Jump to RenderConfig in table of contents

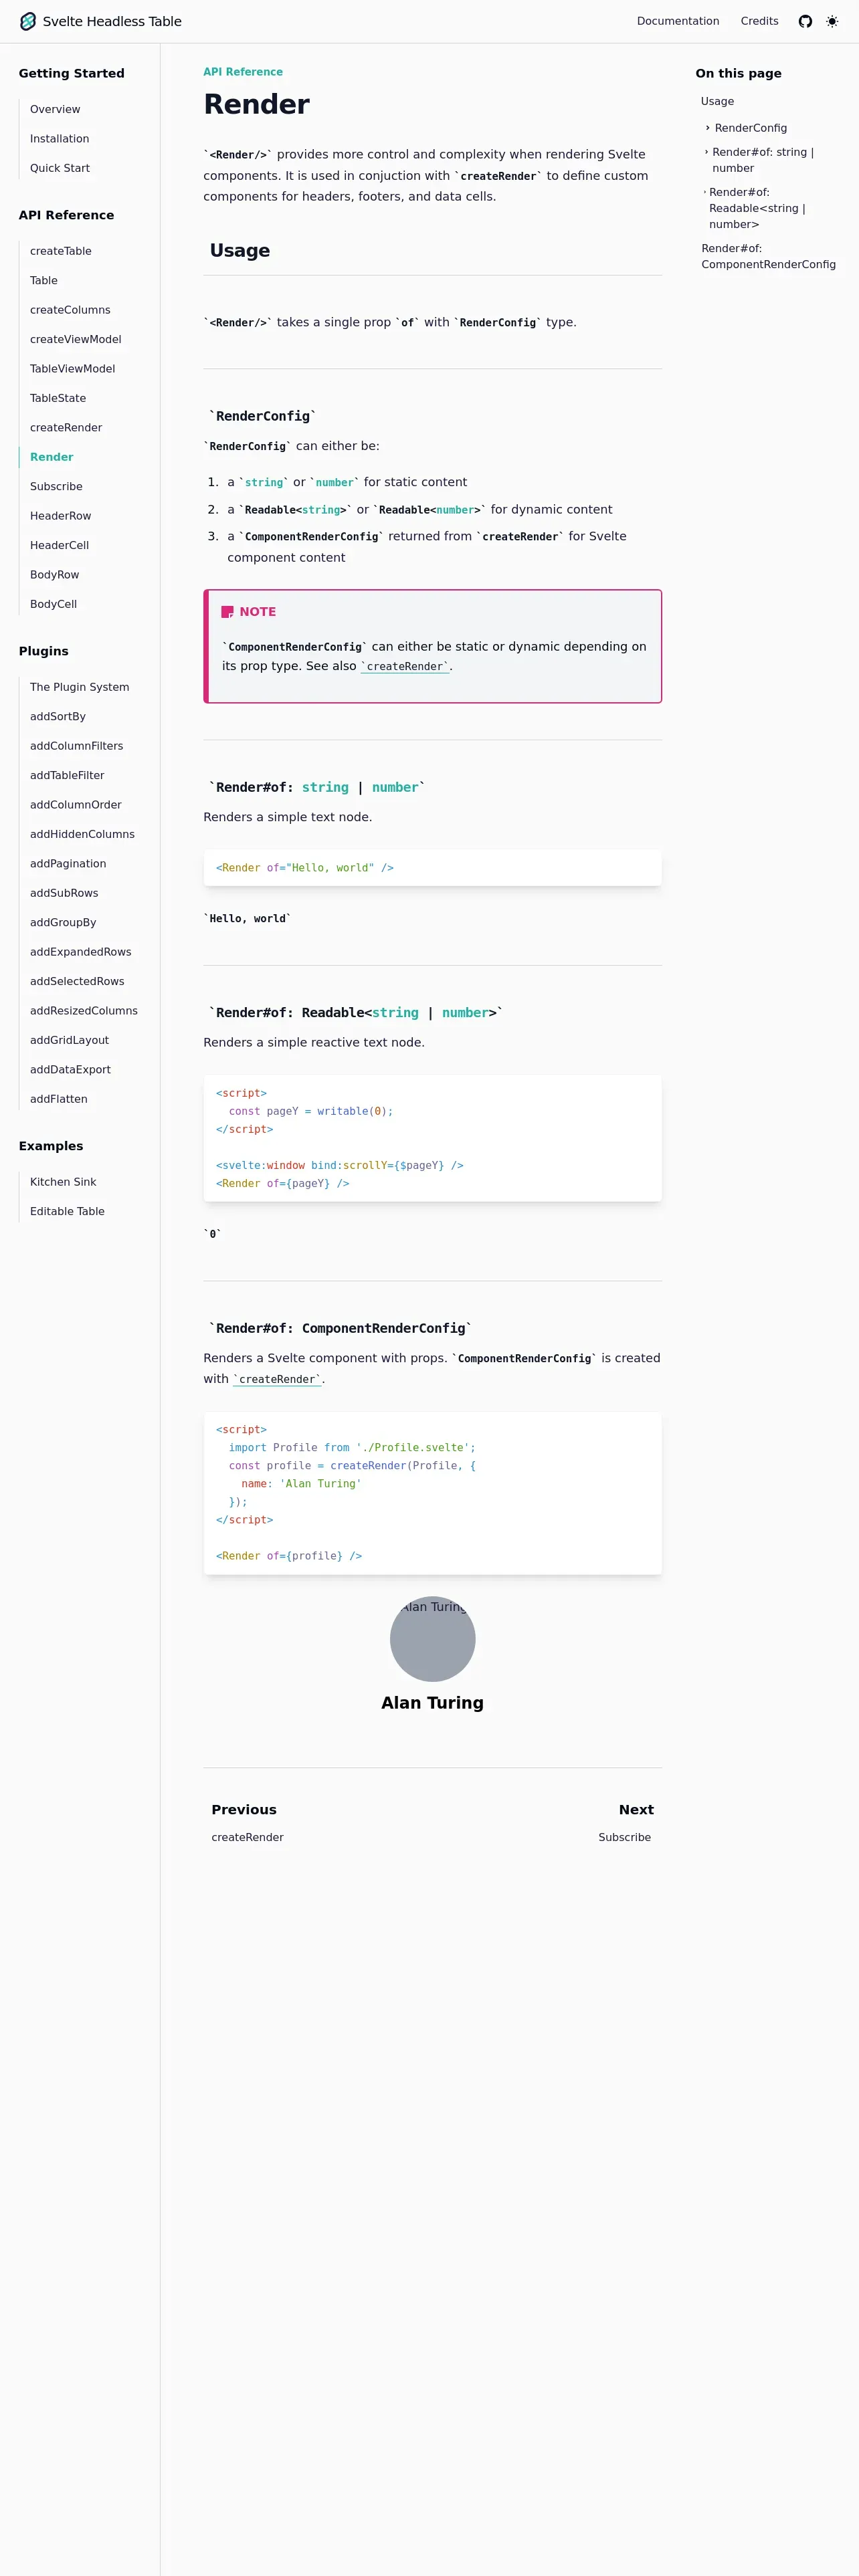pos(751,128)
